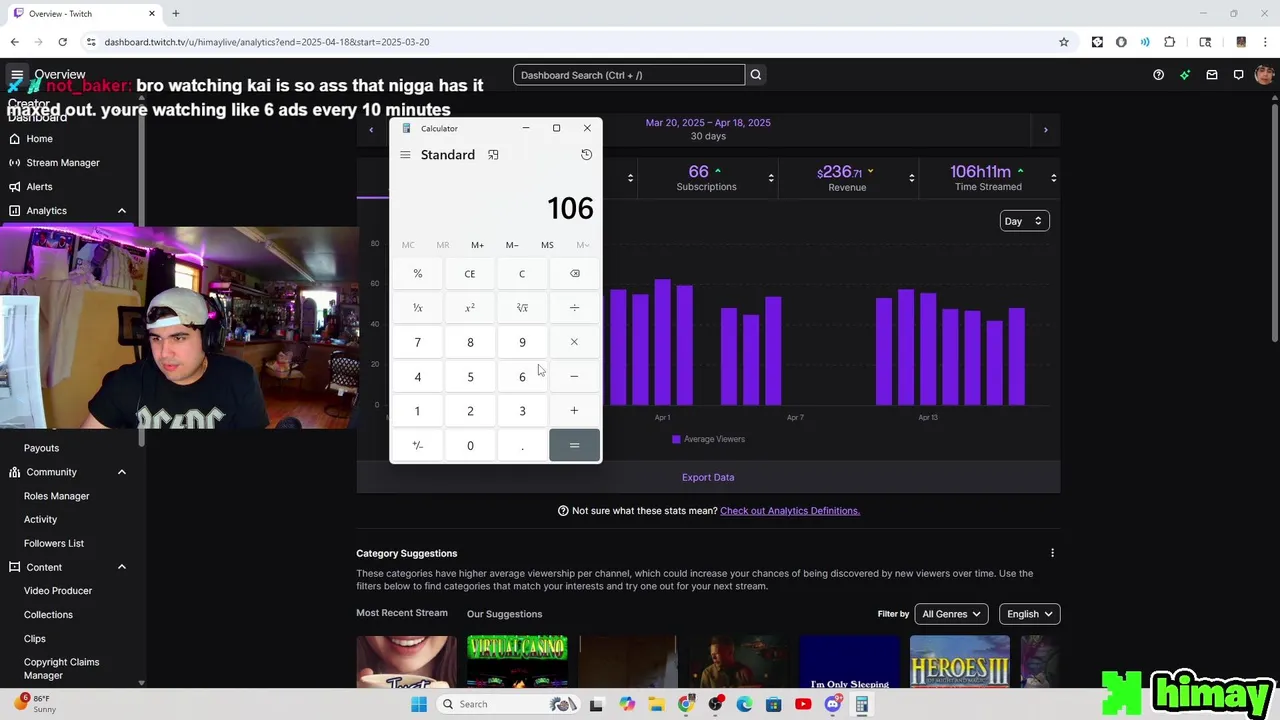This screenshot has width=1280, height=720.
Task: Click the percent key in Calculator
Action: [x=418, y=274]
